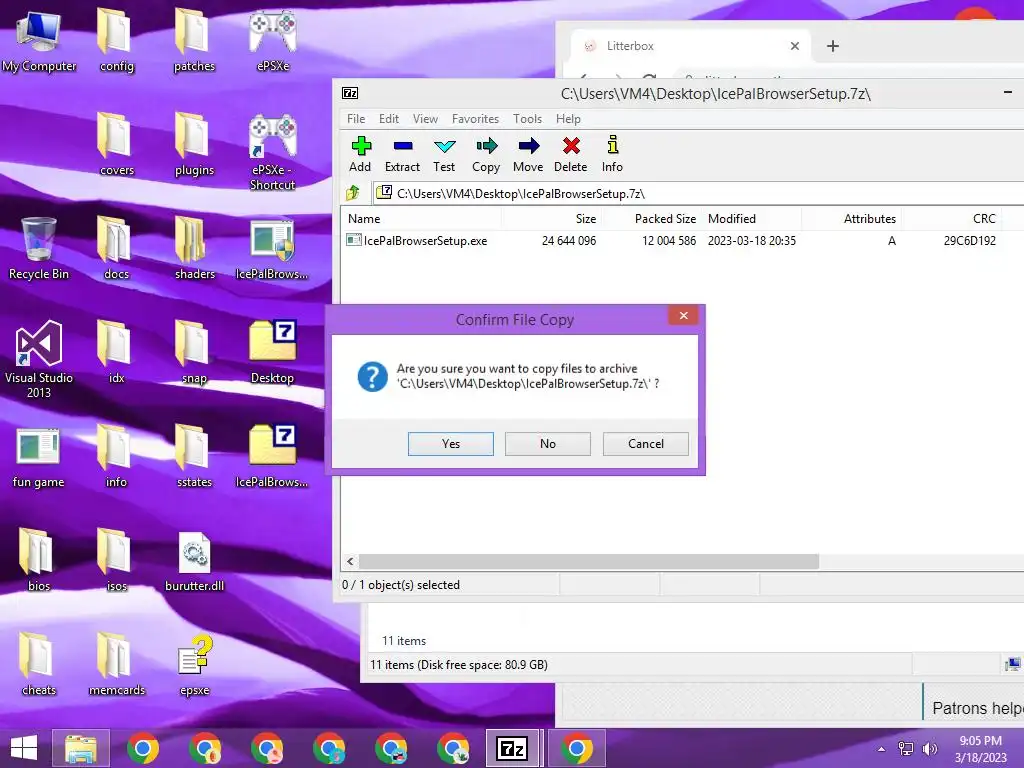Click the horizontal scrollbar left arrow

350,562
